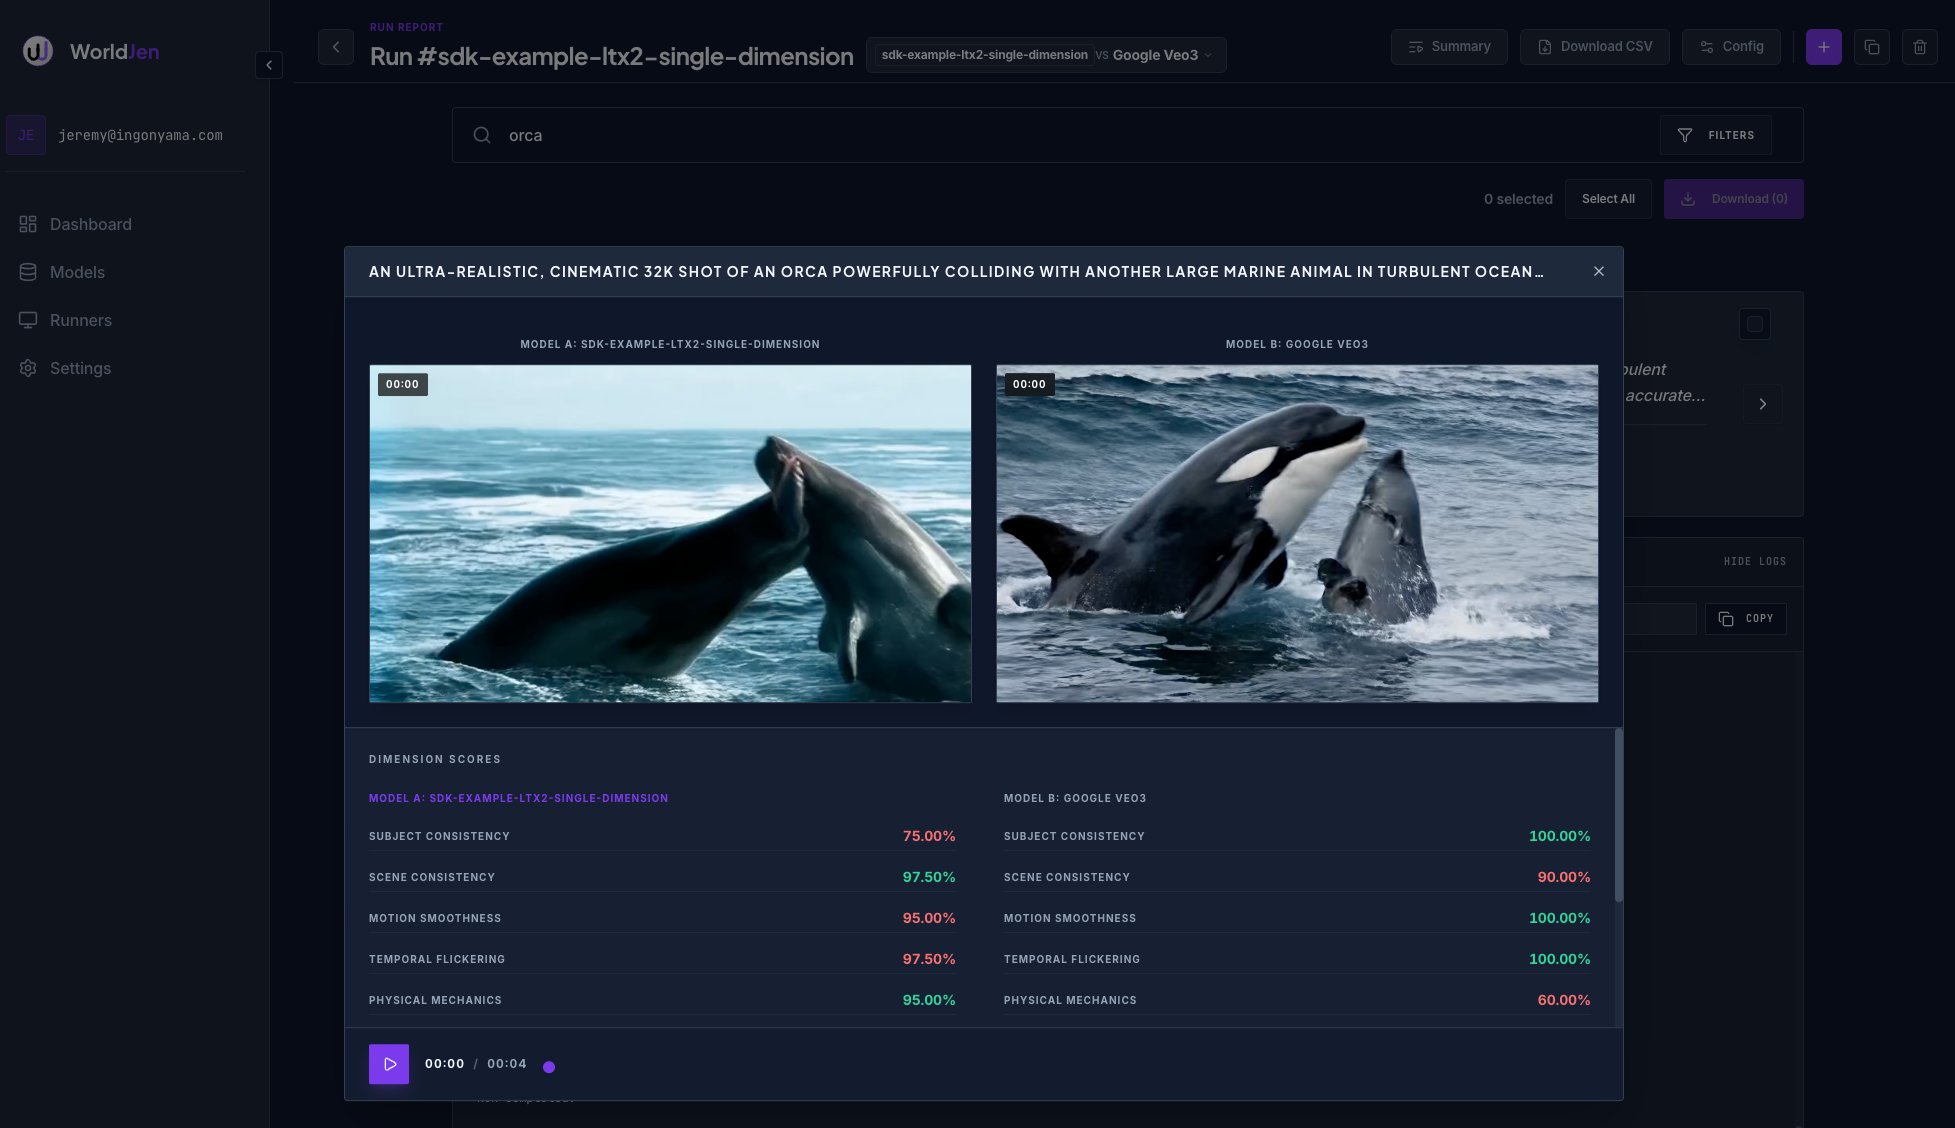This screenshot has width=1955, height=1128.
Task: Expand the Google Veo3 comparison dropdown
Action: pyautogui.click(x=1160, y=55)
